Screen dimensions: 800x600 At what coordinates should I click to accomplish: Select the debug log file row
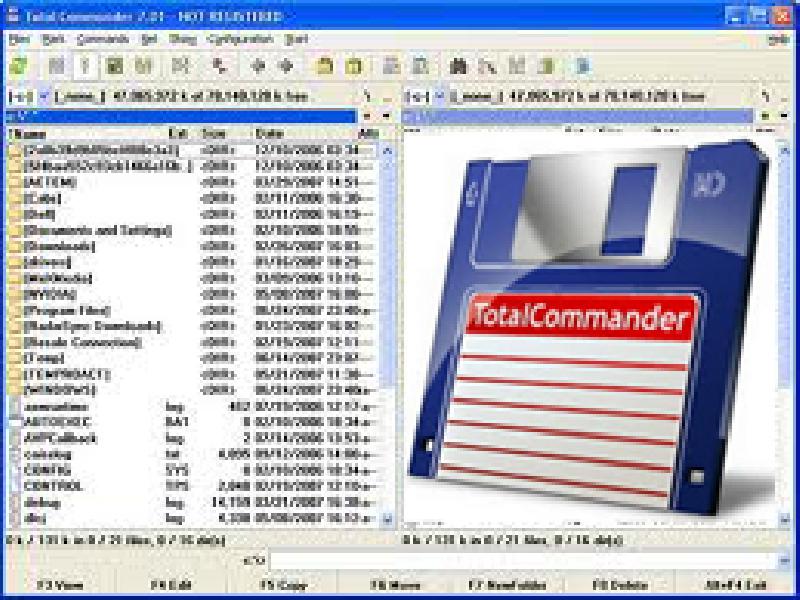[193, 503]
